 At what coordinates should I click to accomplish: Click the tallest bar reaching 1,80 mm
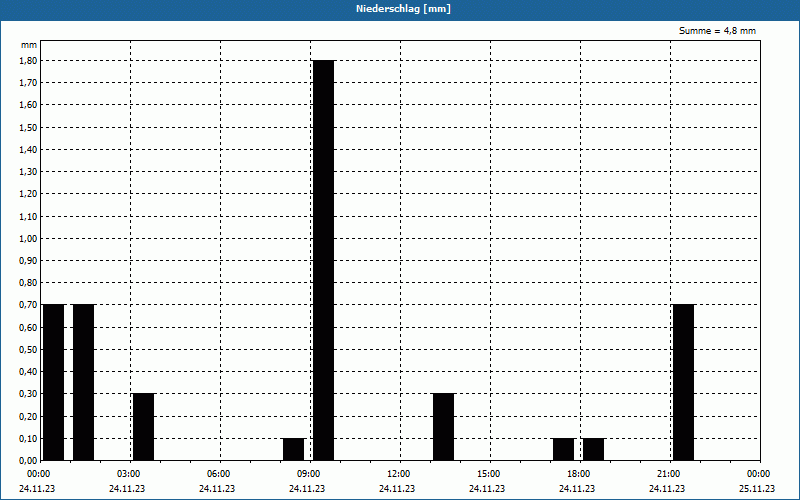pos(323,260)
